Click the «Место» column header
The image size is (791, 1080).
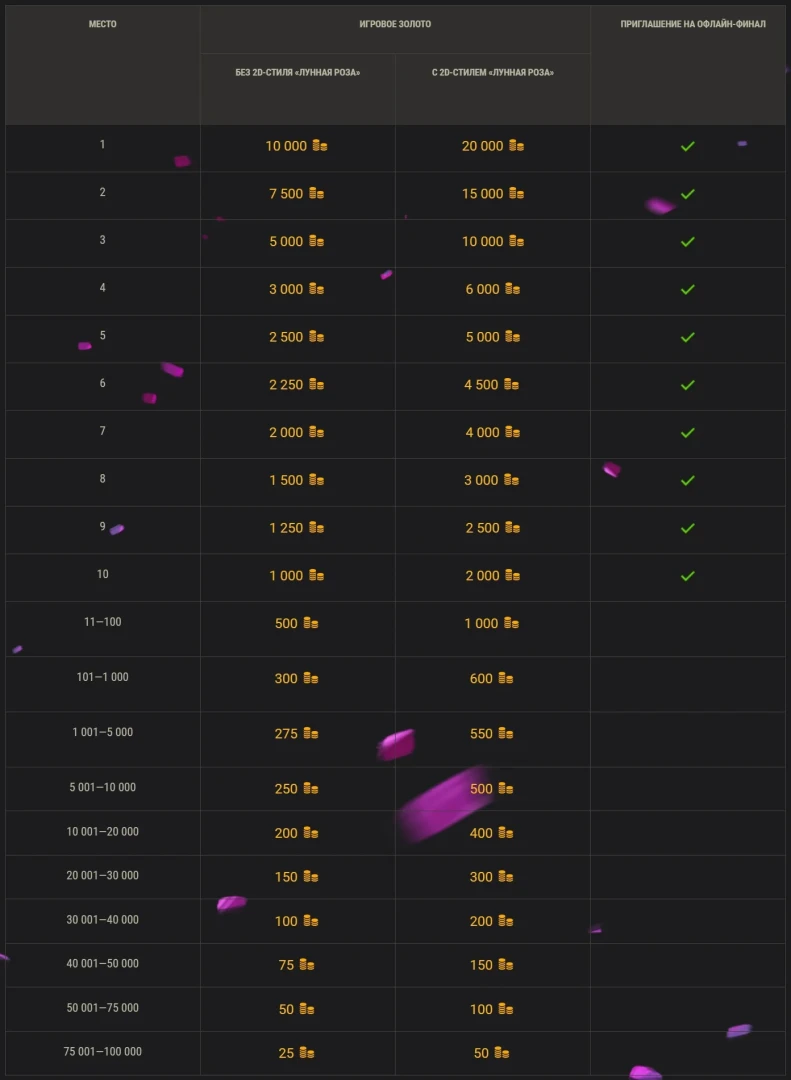(102, 25)
